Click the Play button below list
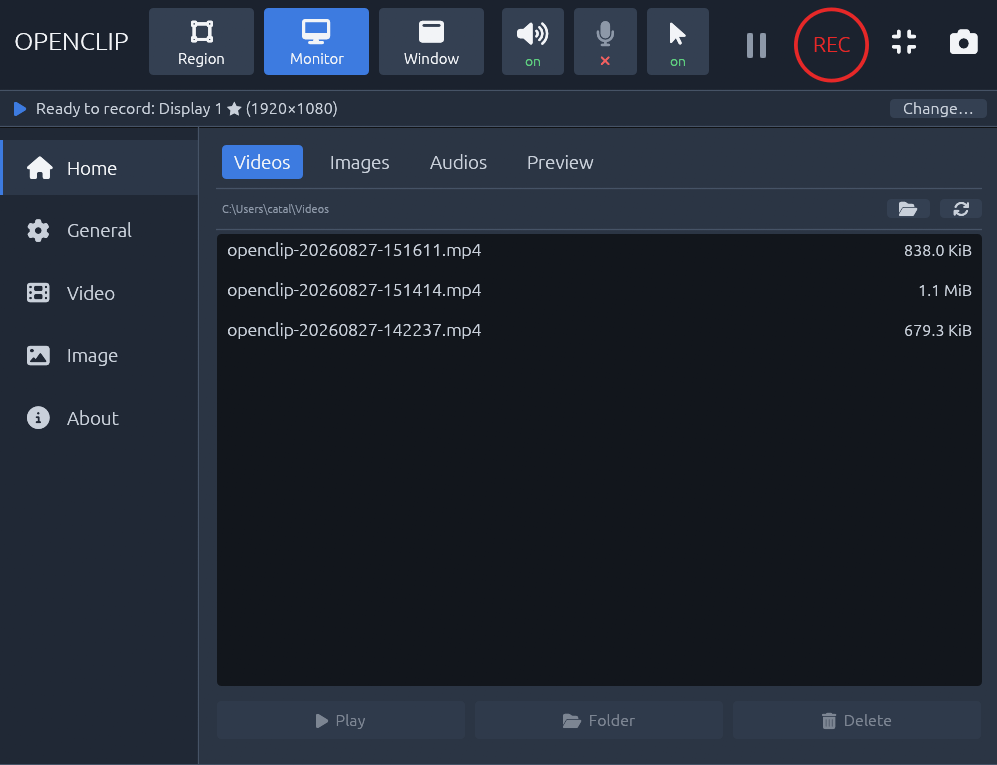The width and height of the screenshot is (997, 765). [341, 720]
